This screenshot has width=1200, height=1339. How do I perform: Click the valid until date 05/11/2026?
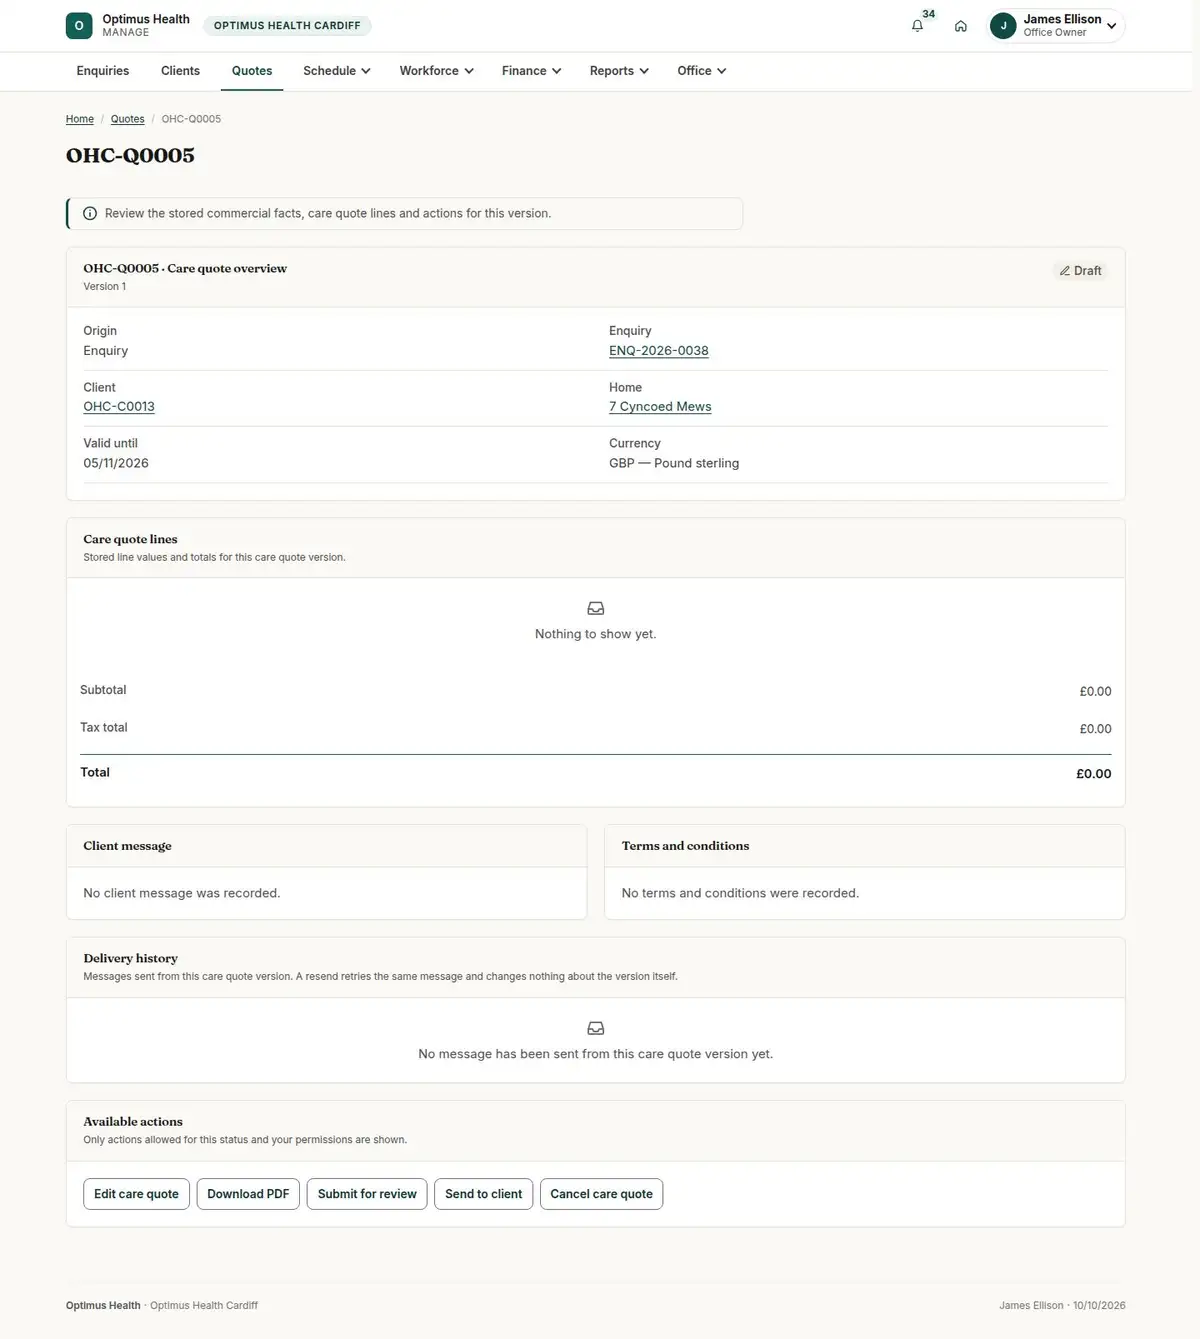pos(116,463)
